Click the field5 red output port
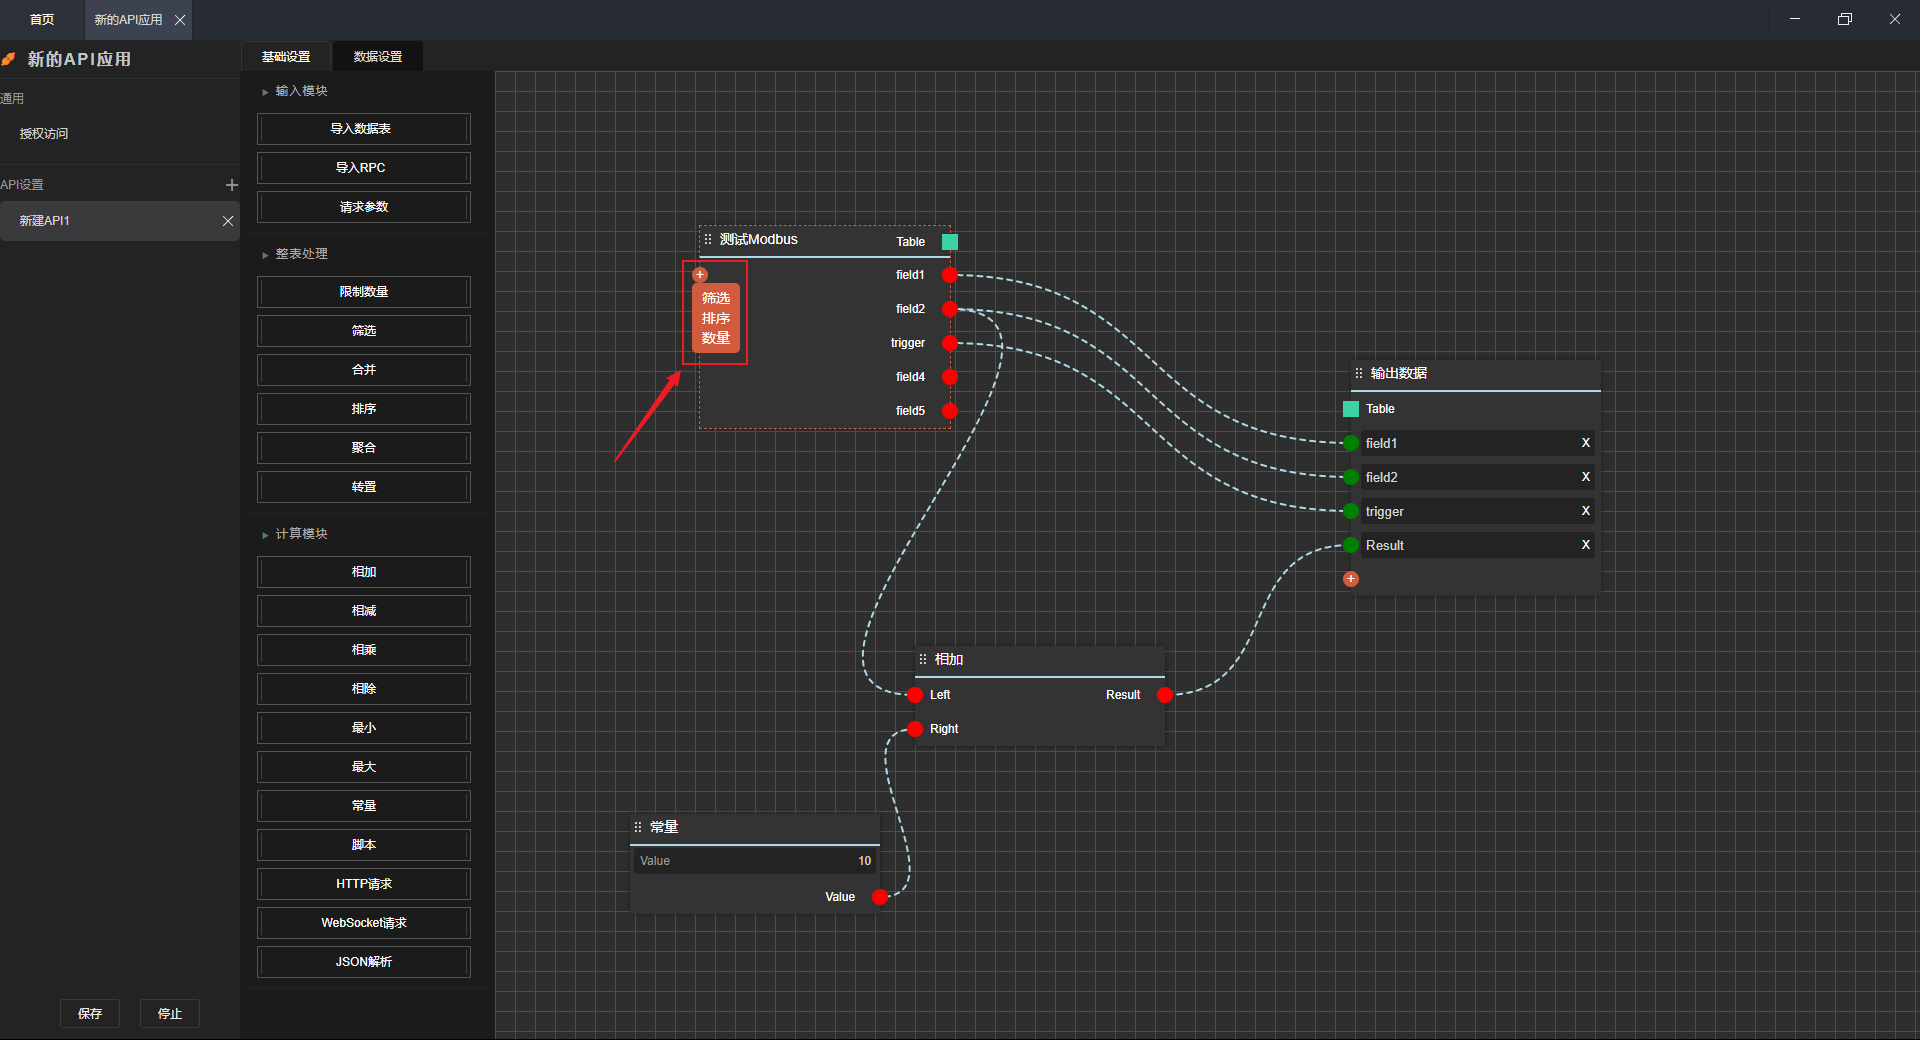Viewport: 1920px width, 1040px height. [x=950, y=411]
